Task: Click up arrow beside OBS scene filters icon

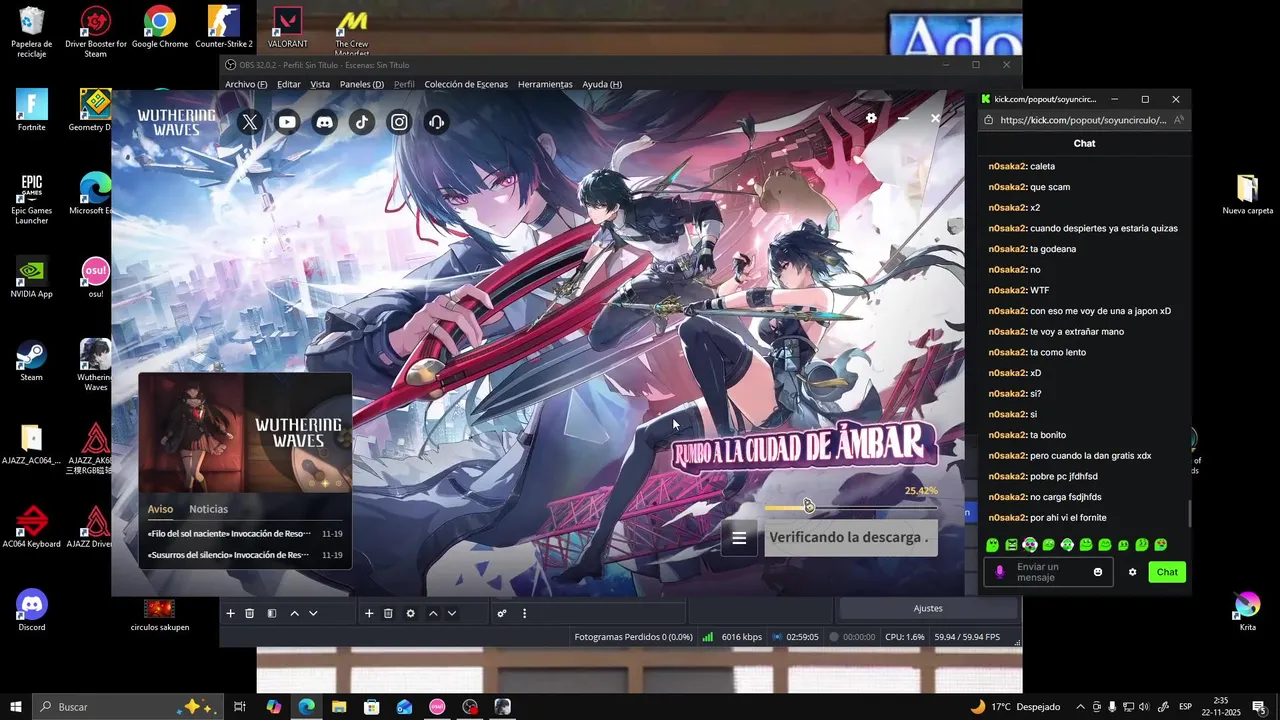Action: [294, 613]
